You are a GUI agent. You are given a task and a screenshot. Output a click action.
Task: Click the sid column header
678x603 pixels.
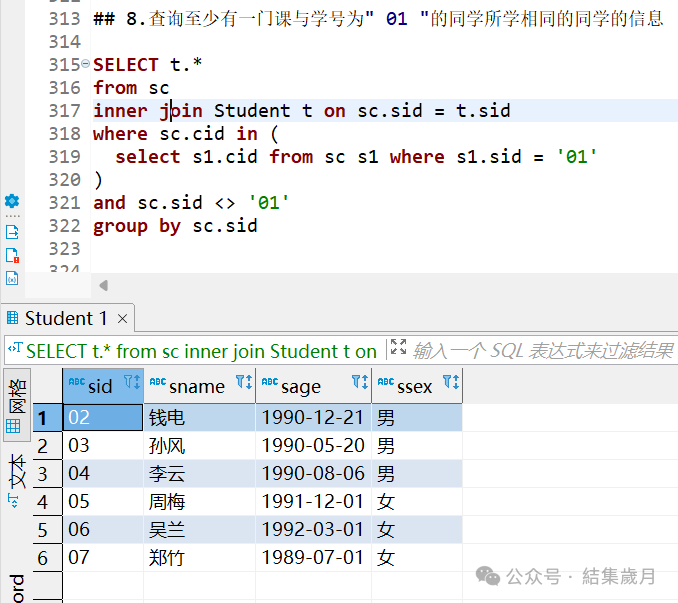(x=103, y=386)
